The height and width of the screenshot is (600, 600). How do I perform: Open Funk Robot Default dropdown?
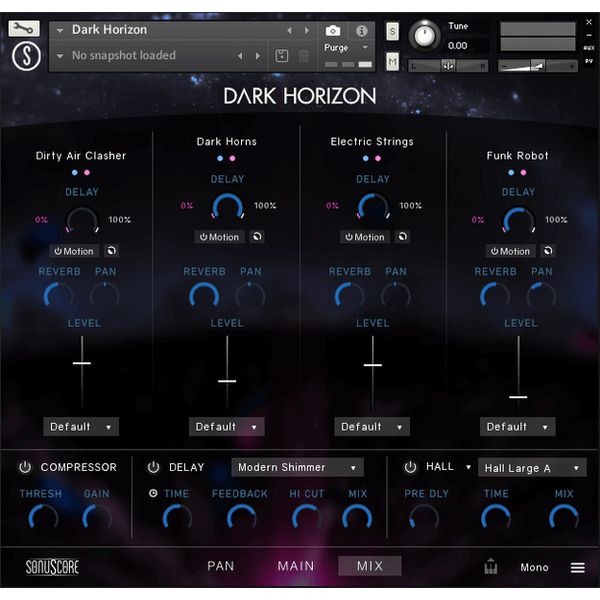pos(517,426)
